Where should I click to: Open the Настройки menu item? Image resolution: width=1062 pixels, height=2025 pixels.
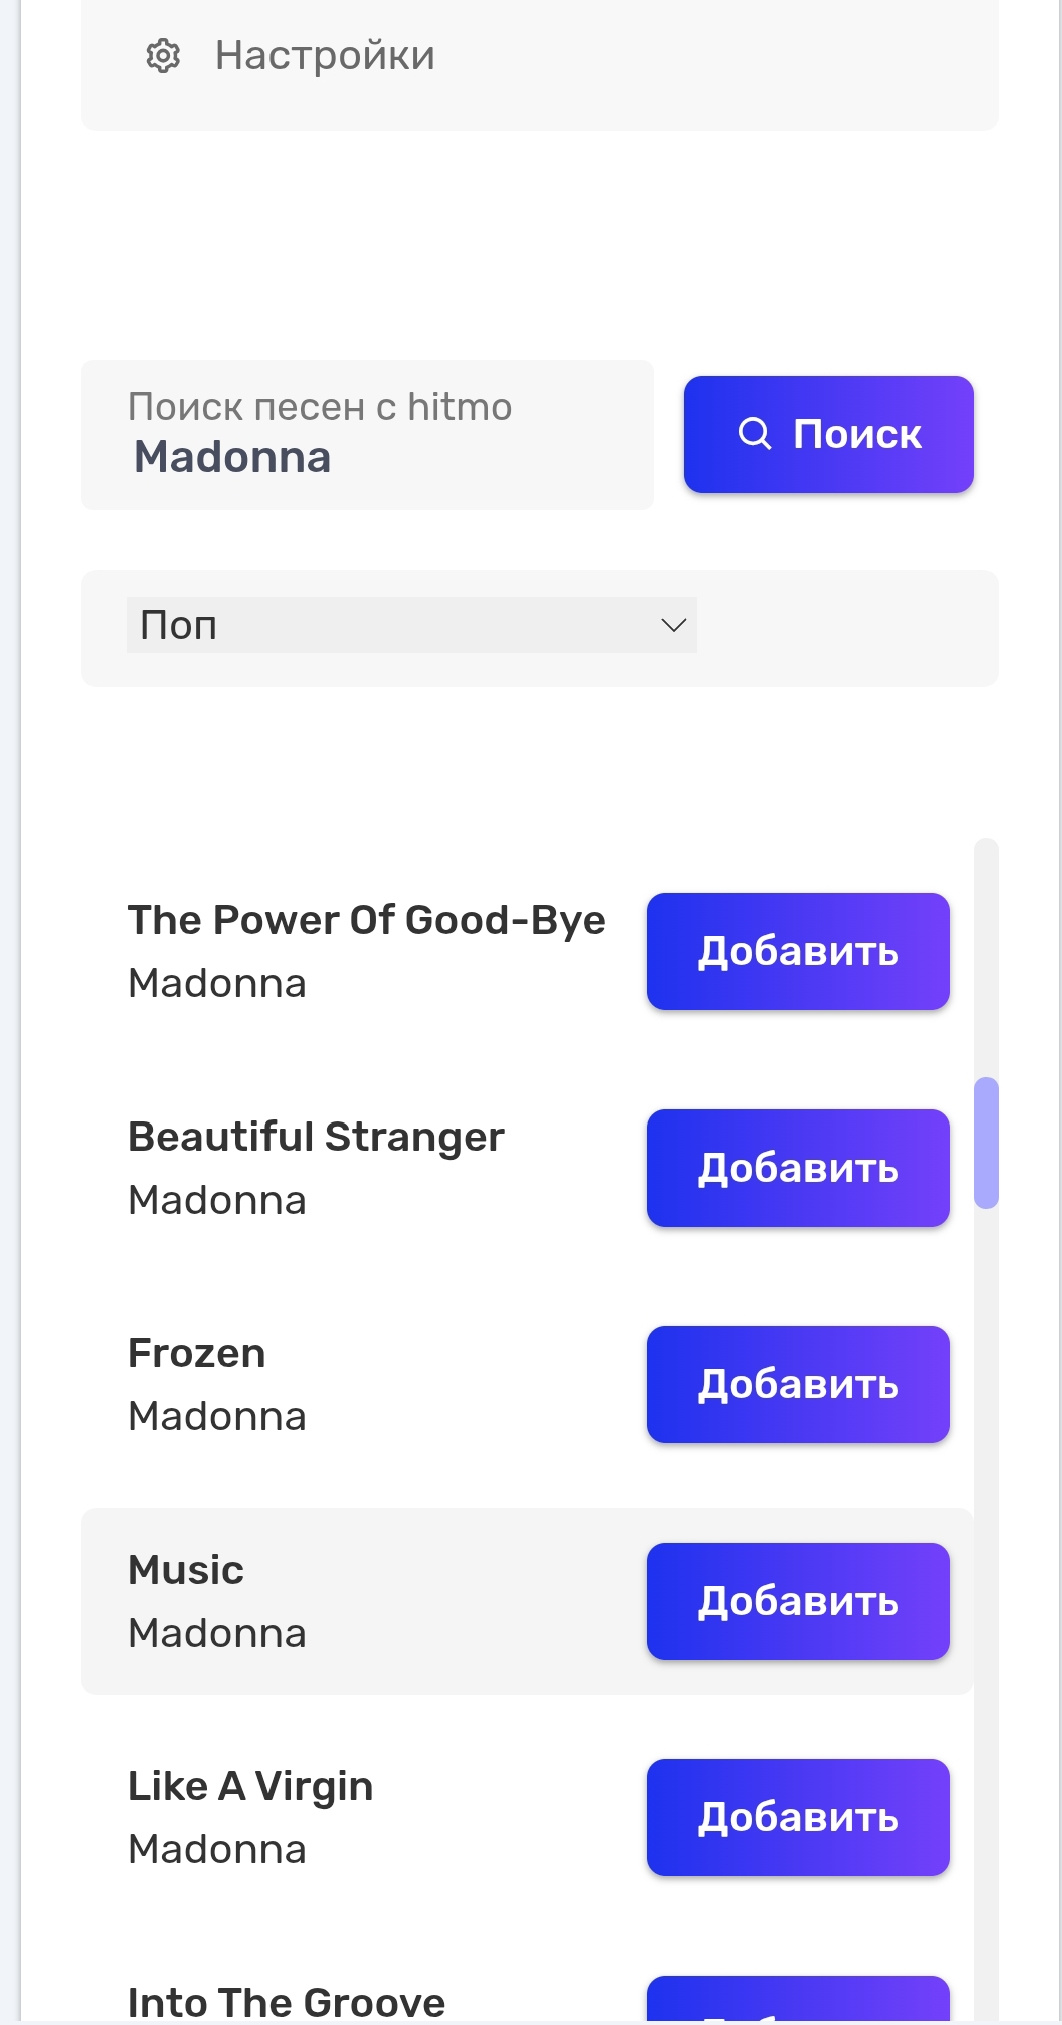click(324, 56)
